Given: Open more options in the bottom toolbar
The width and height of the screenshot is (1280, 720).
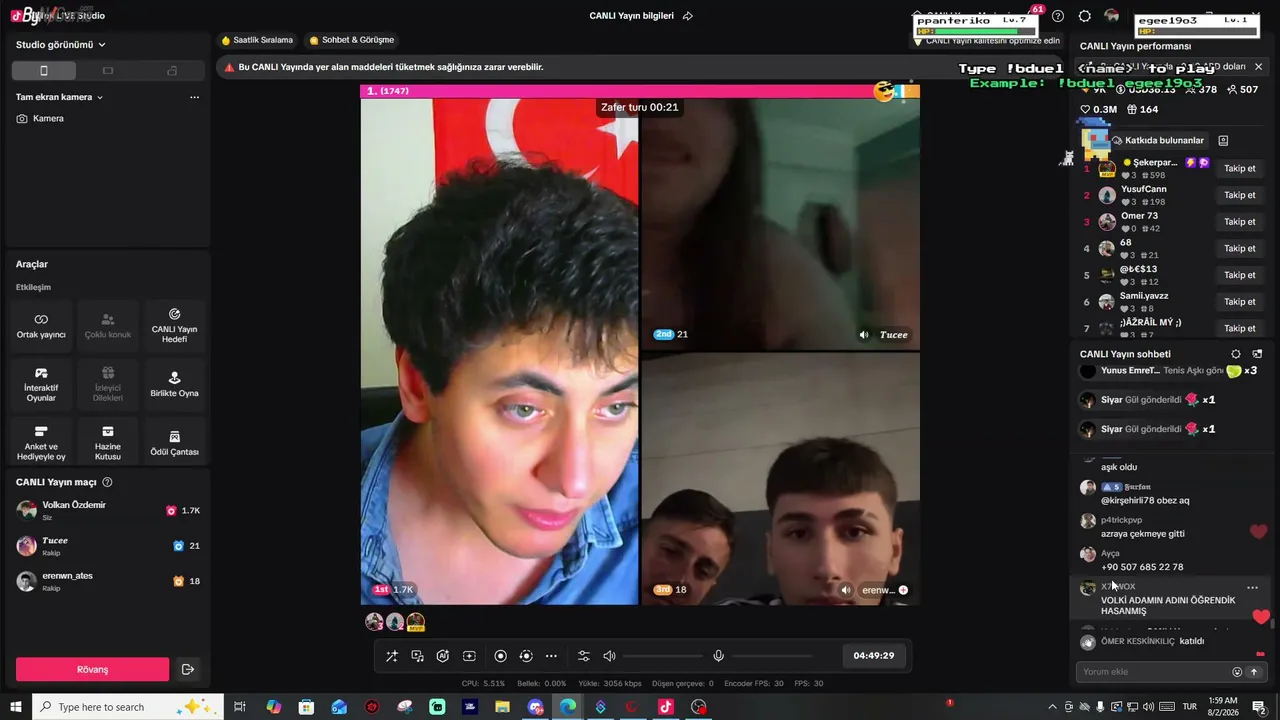Looking at the screenshot, I should point(551,656).
